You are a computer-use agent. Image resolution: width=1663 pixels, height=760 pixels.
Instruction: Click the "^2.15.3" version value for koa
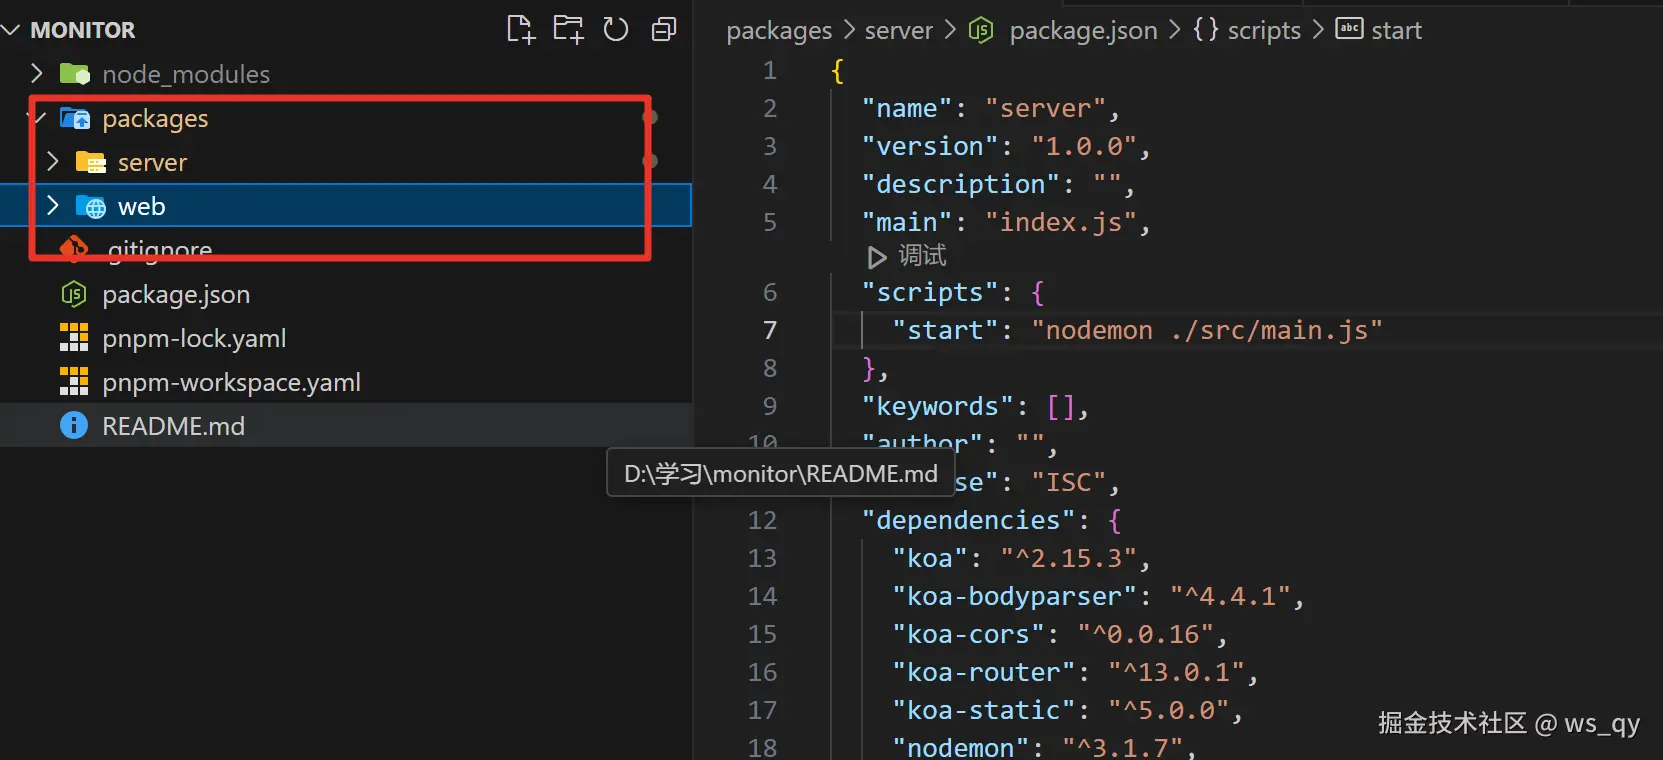point(1068,558)
